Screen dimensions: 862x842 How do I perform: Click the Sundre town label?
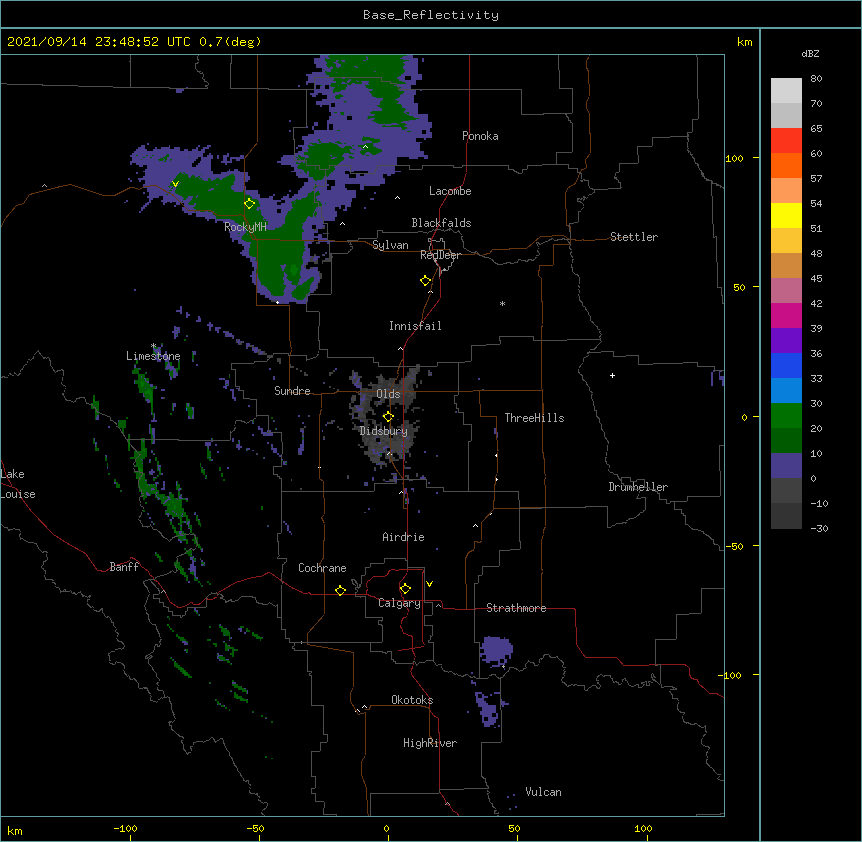[292, 391]
